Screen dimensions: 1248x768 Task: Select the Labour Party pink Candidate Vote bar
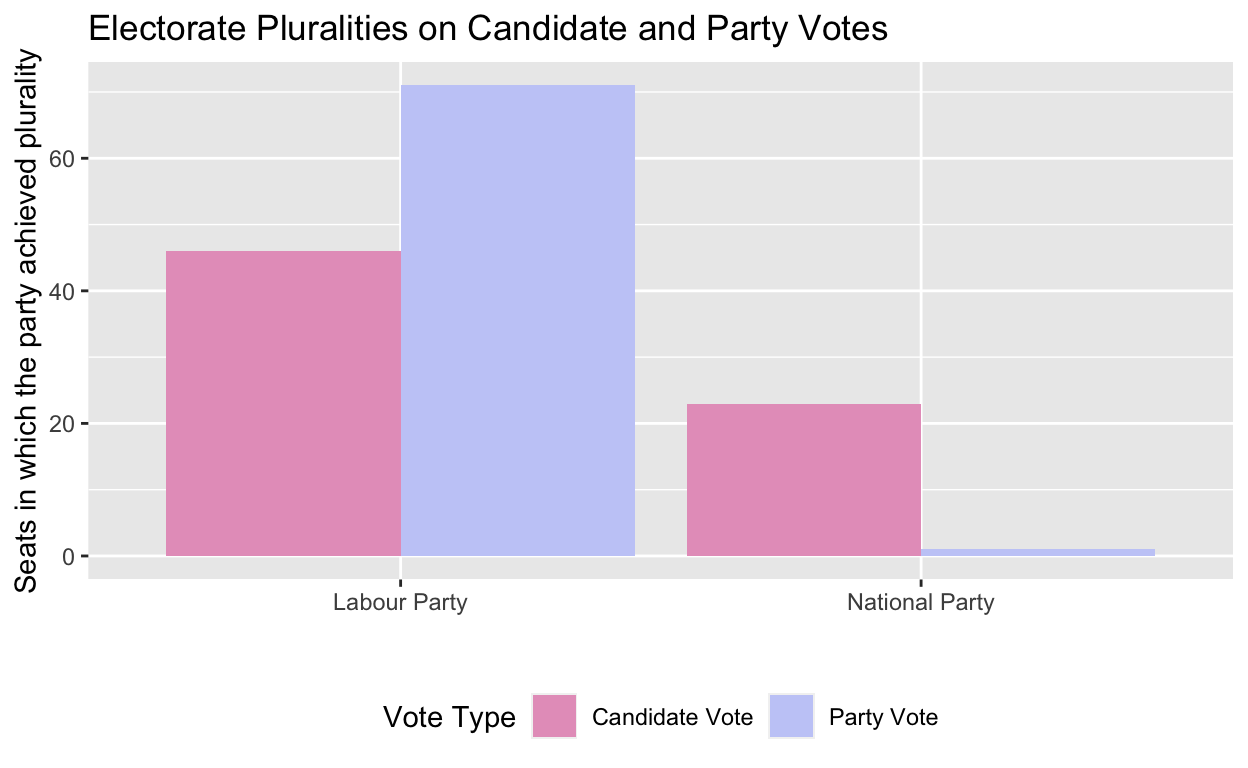tap(283, 403)
